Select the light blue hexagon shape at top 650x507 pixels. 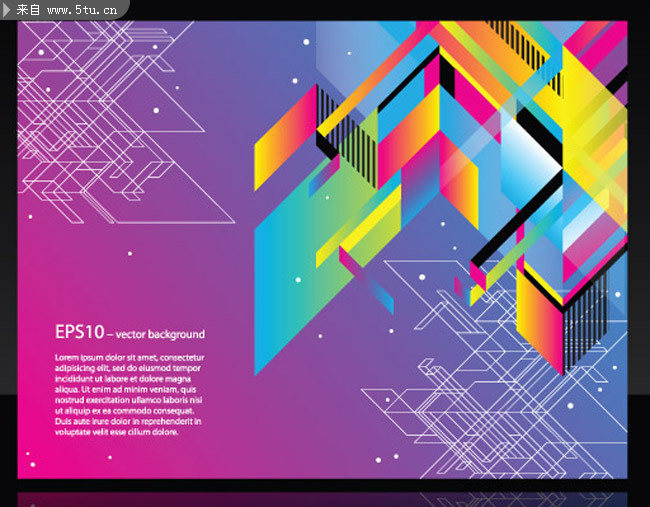coord(350,50)
